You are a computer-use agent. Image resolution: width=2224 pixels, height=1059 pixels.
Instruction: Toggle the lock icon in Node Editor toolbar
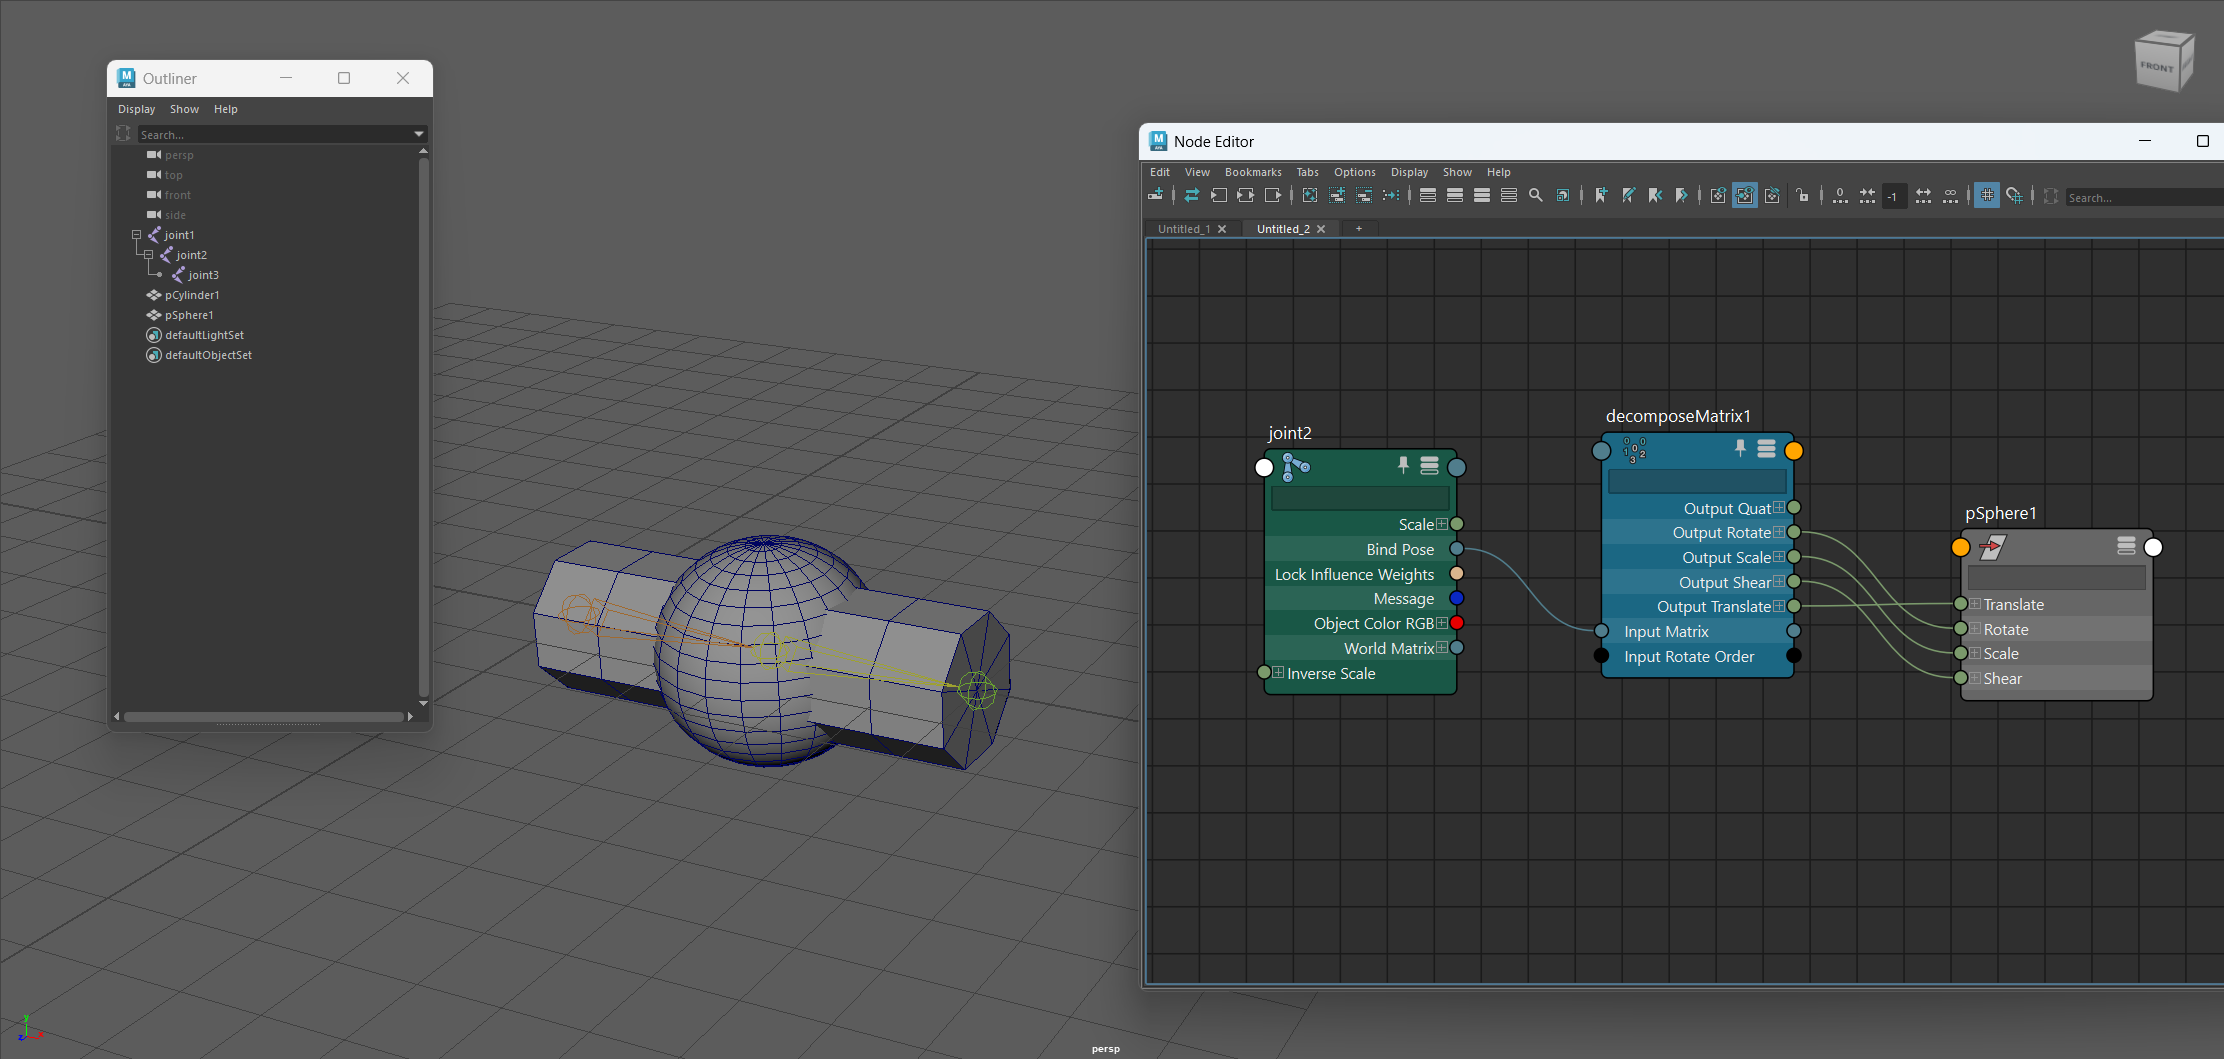coord(1802,196)
